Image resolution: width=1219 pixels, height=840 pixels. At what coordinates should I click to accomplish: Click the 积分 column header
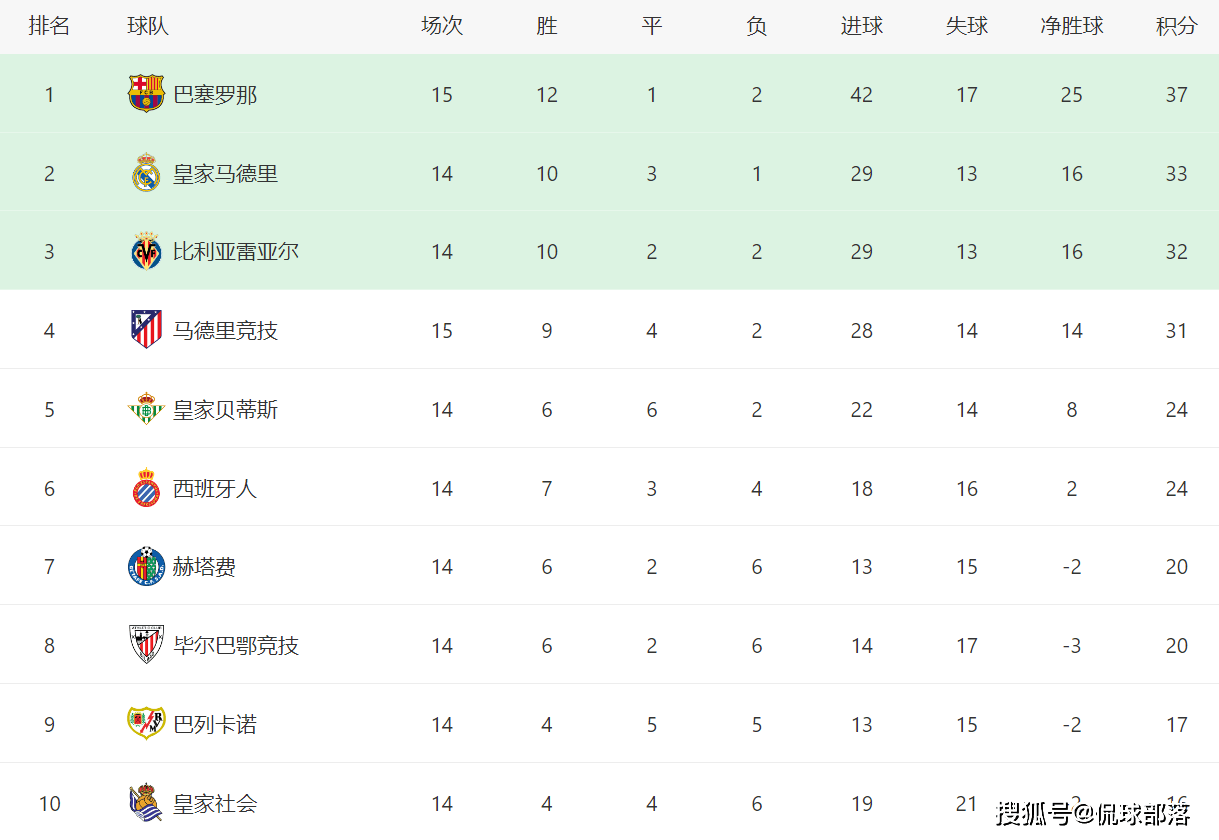coord(1176,26)
